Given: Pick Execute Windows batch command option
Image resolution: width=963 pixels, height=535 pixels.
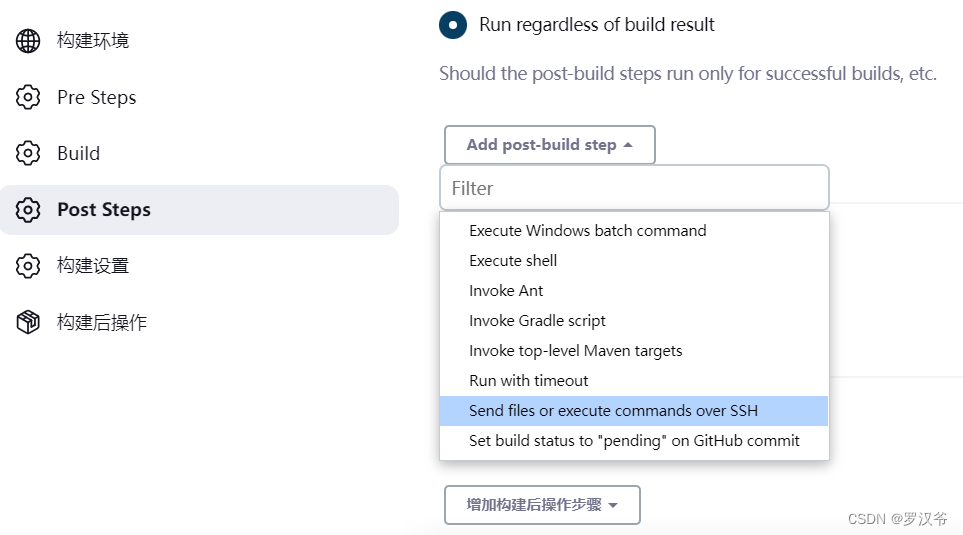Looking at the screenshot, I should 587,230.
